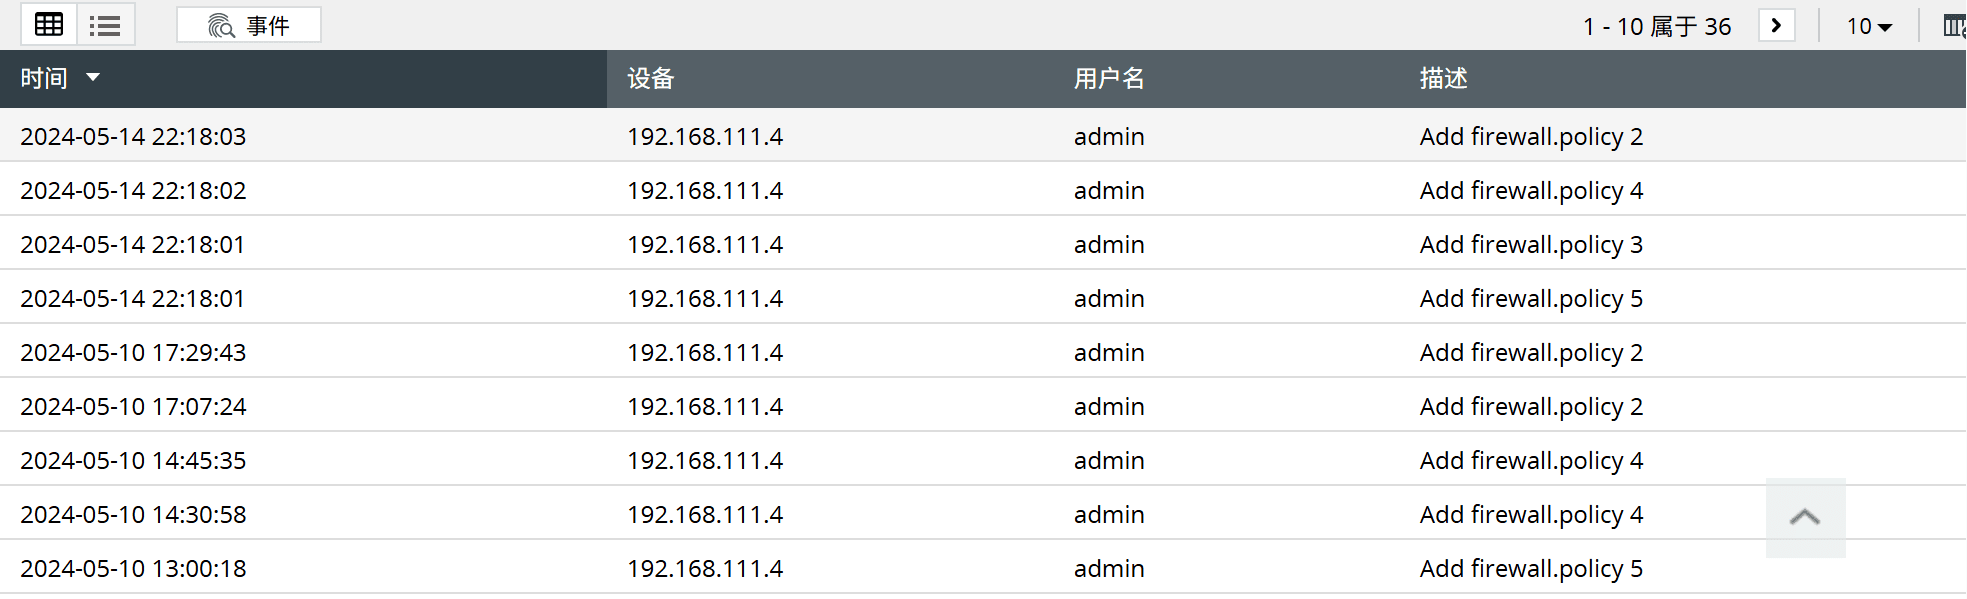Select the row timestamped 2024-05-14 22:18:03
Screen dimensions: 1967x599
point(133,137)
